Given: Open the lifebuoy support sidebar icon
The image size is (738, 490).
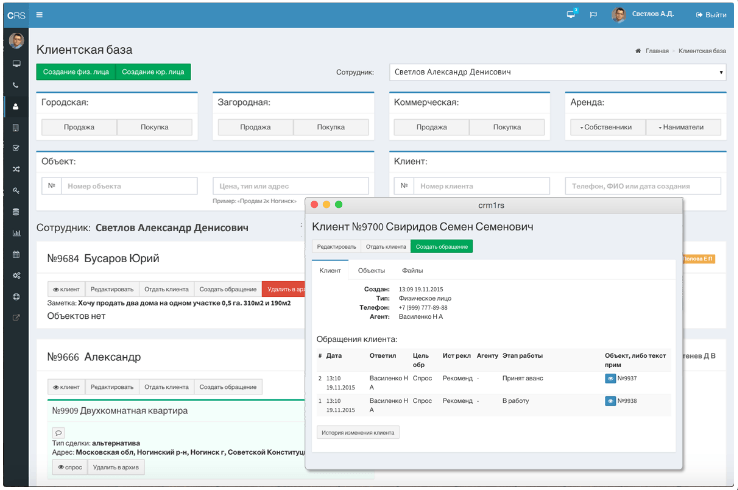Looking at the screenshot, I should click(16, 297).
